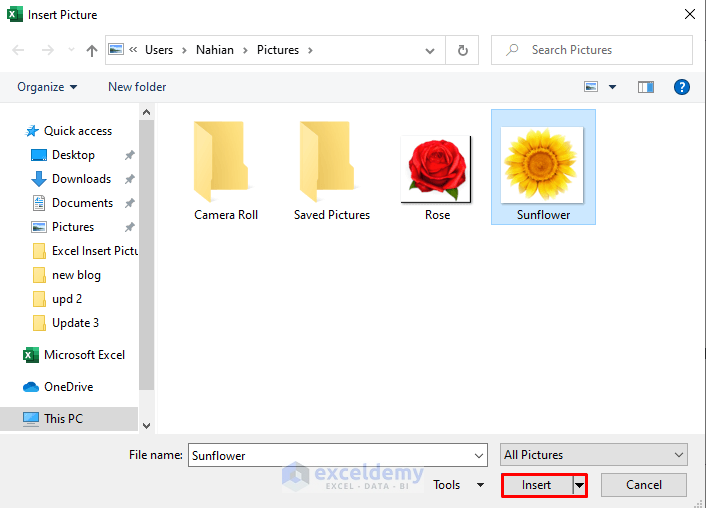The height and width of the screenshot is (508, 706).
Task: Open the Organize menu
Action: 47,87
